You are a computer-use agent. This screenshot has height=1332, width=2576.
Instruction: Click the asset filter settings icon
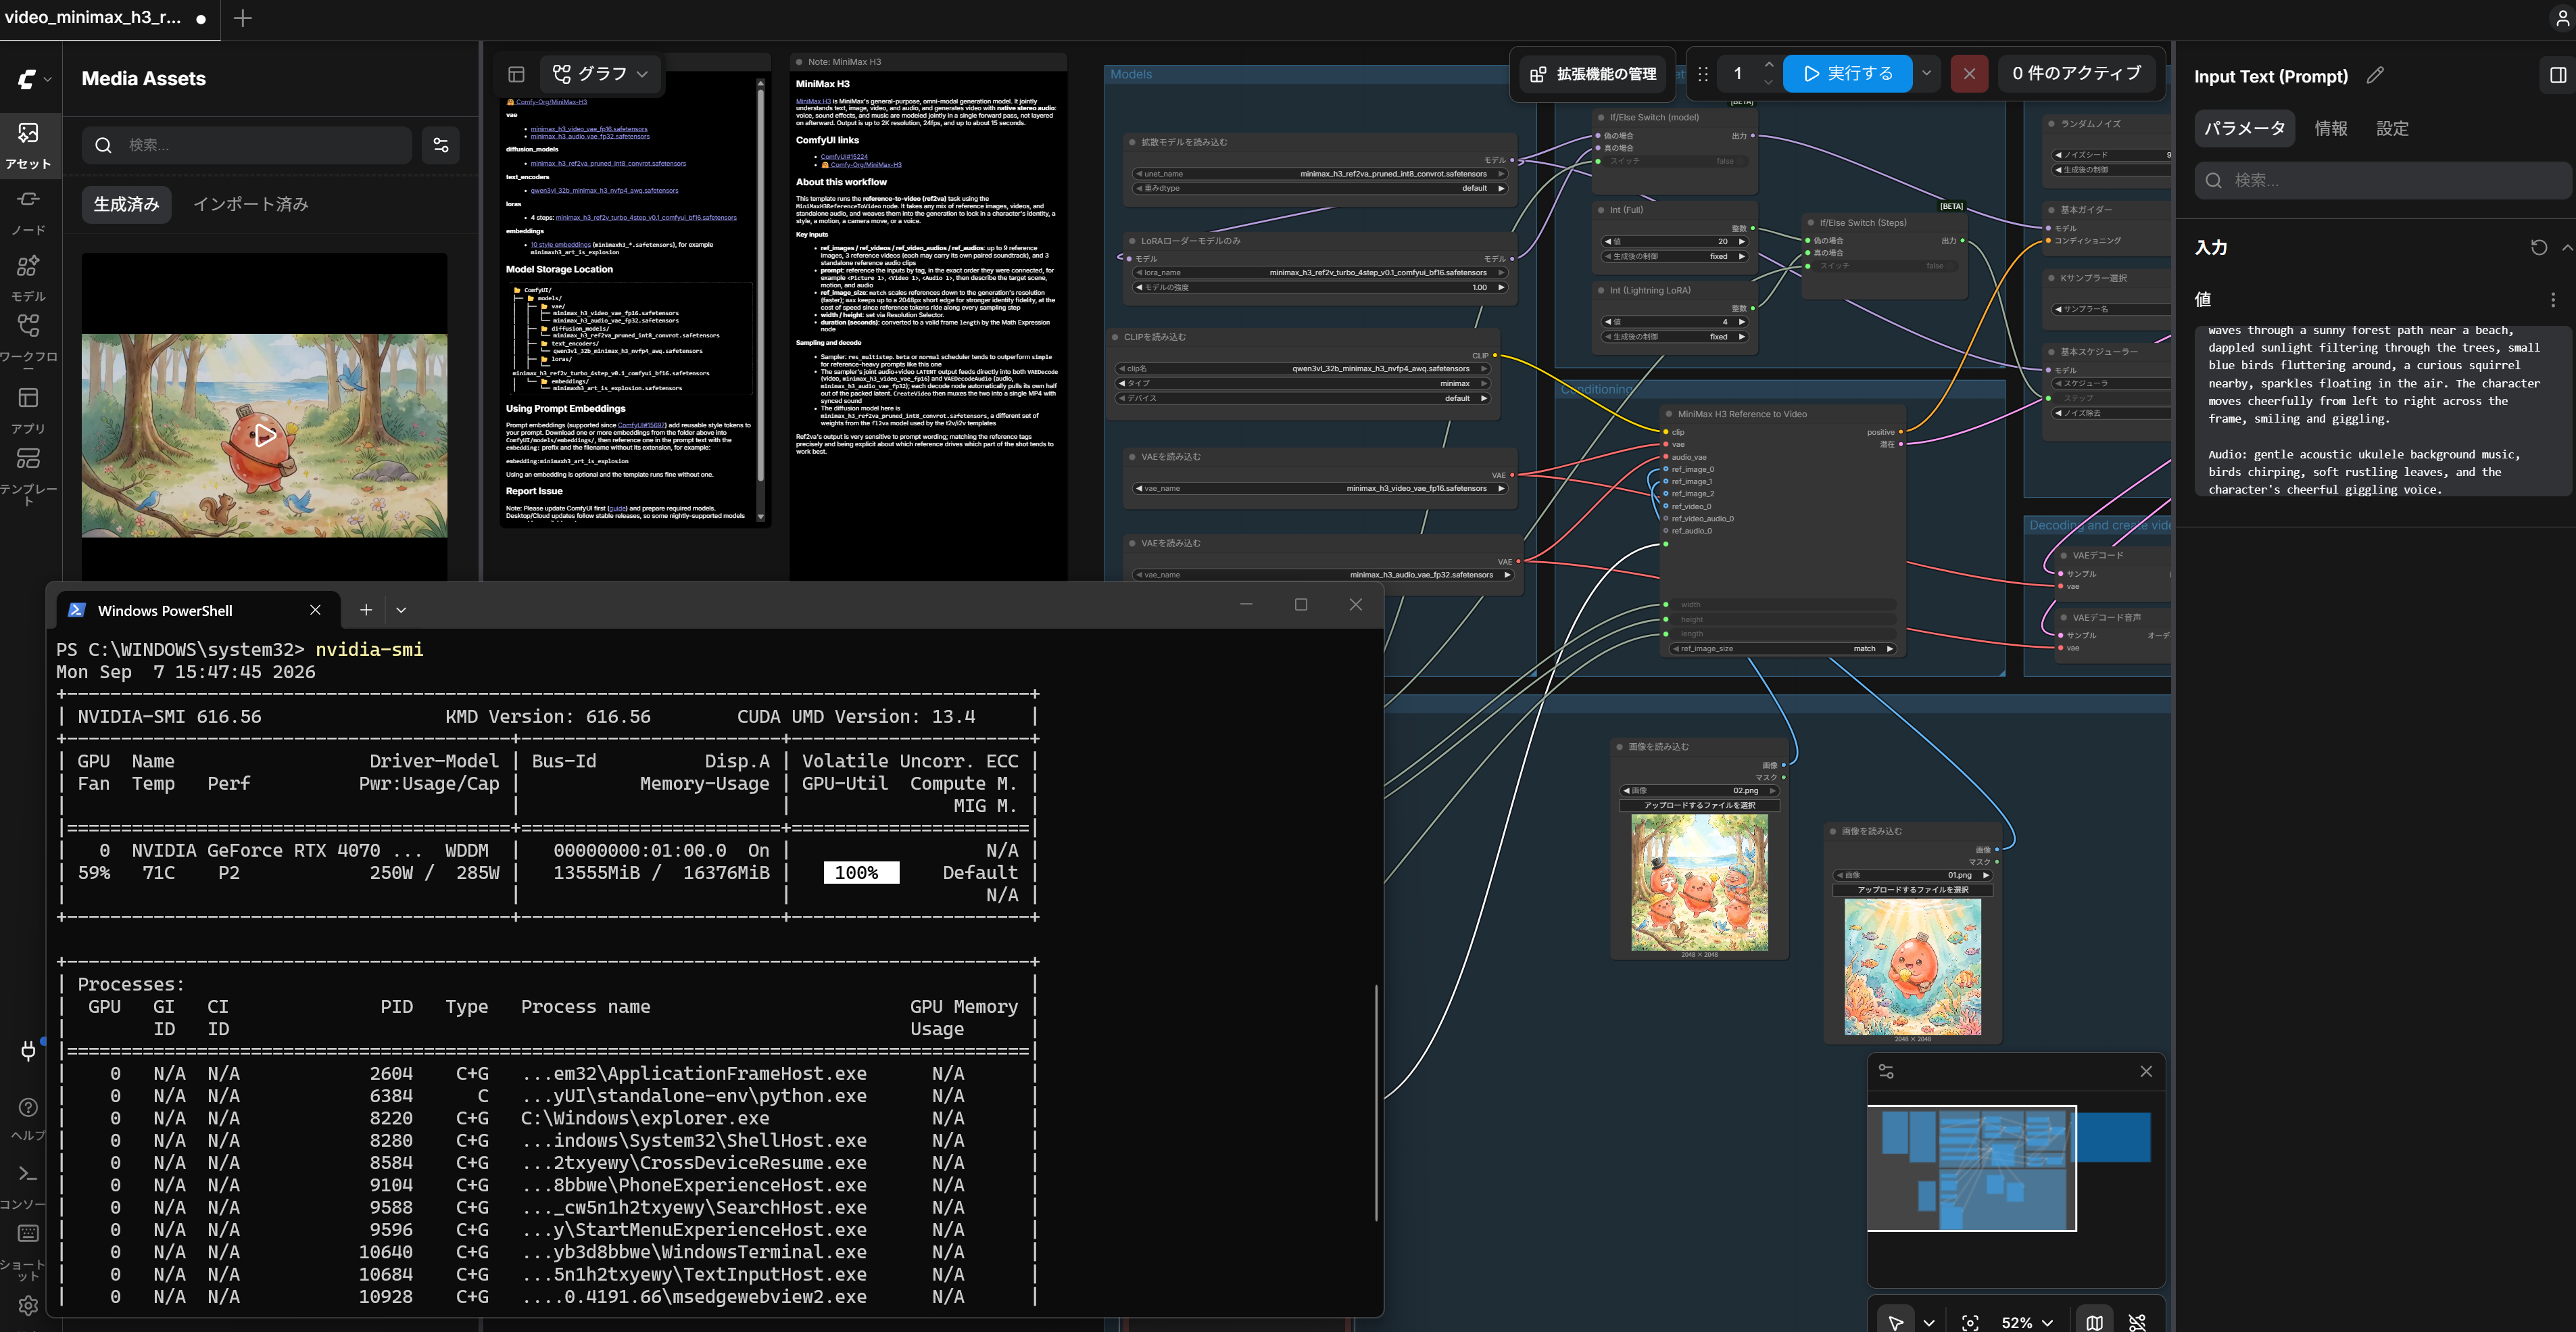pyautogui.click(x=440, y=145)
